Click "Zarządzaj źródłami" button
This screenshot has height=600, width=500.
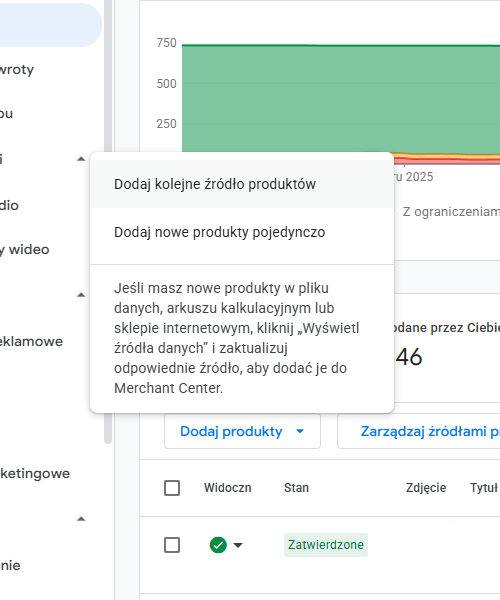click(419, 431)
